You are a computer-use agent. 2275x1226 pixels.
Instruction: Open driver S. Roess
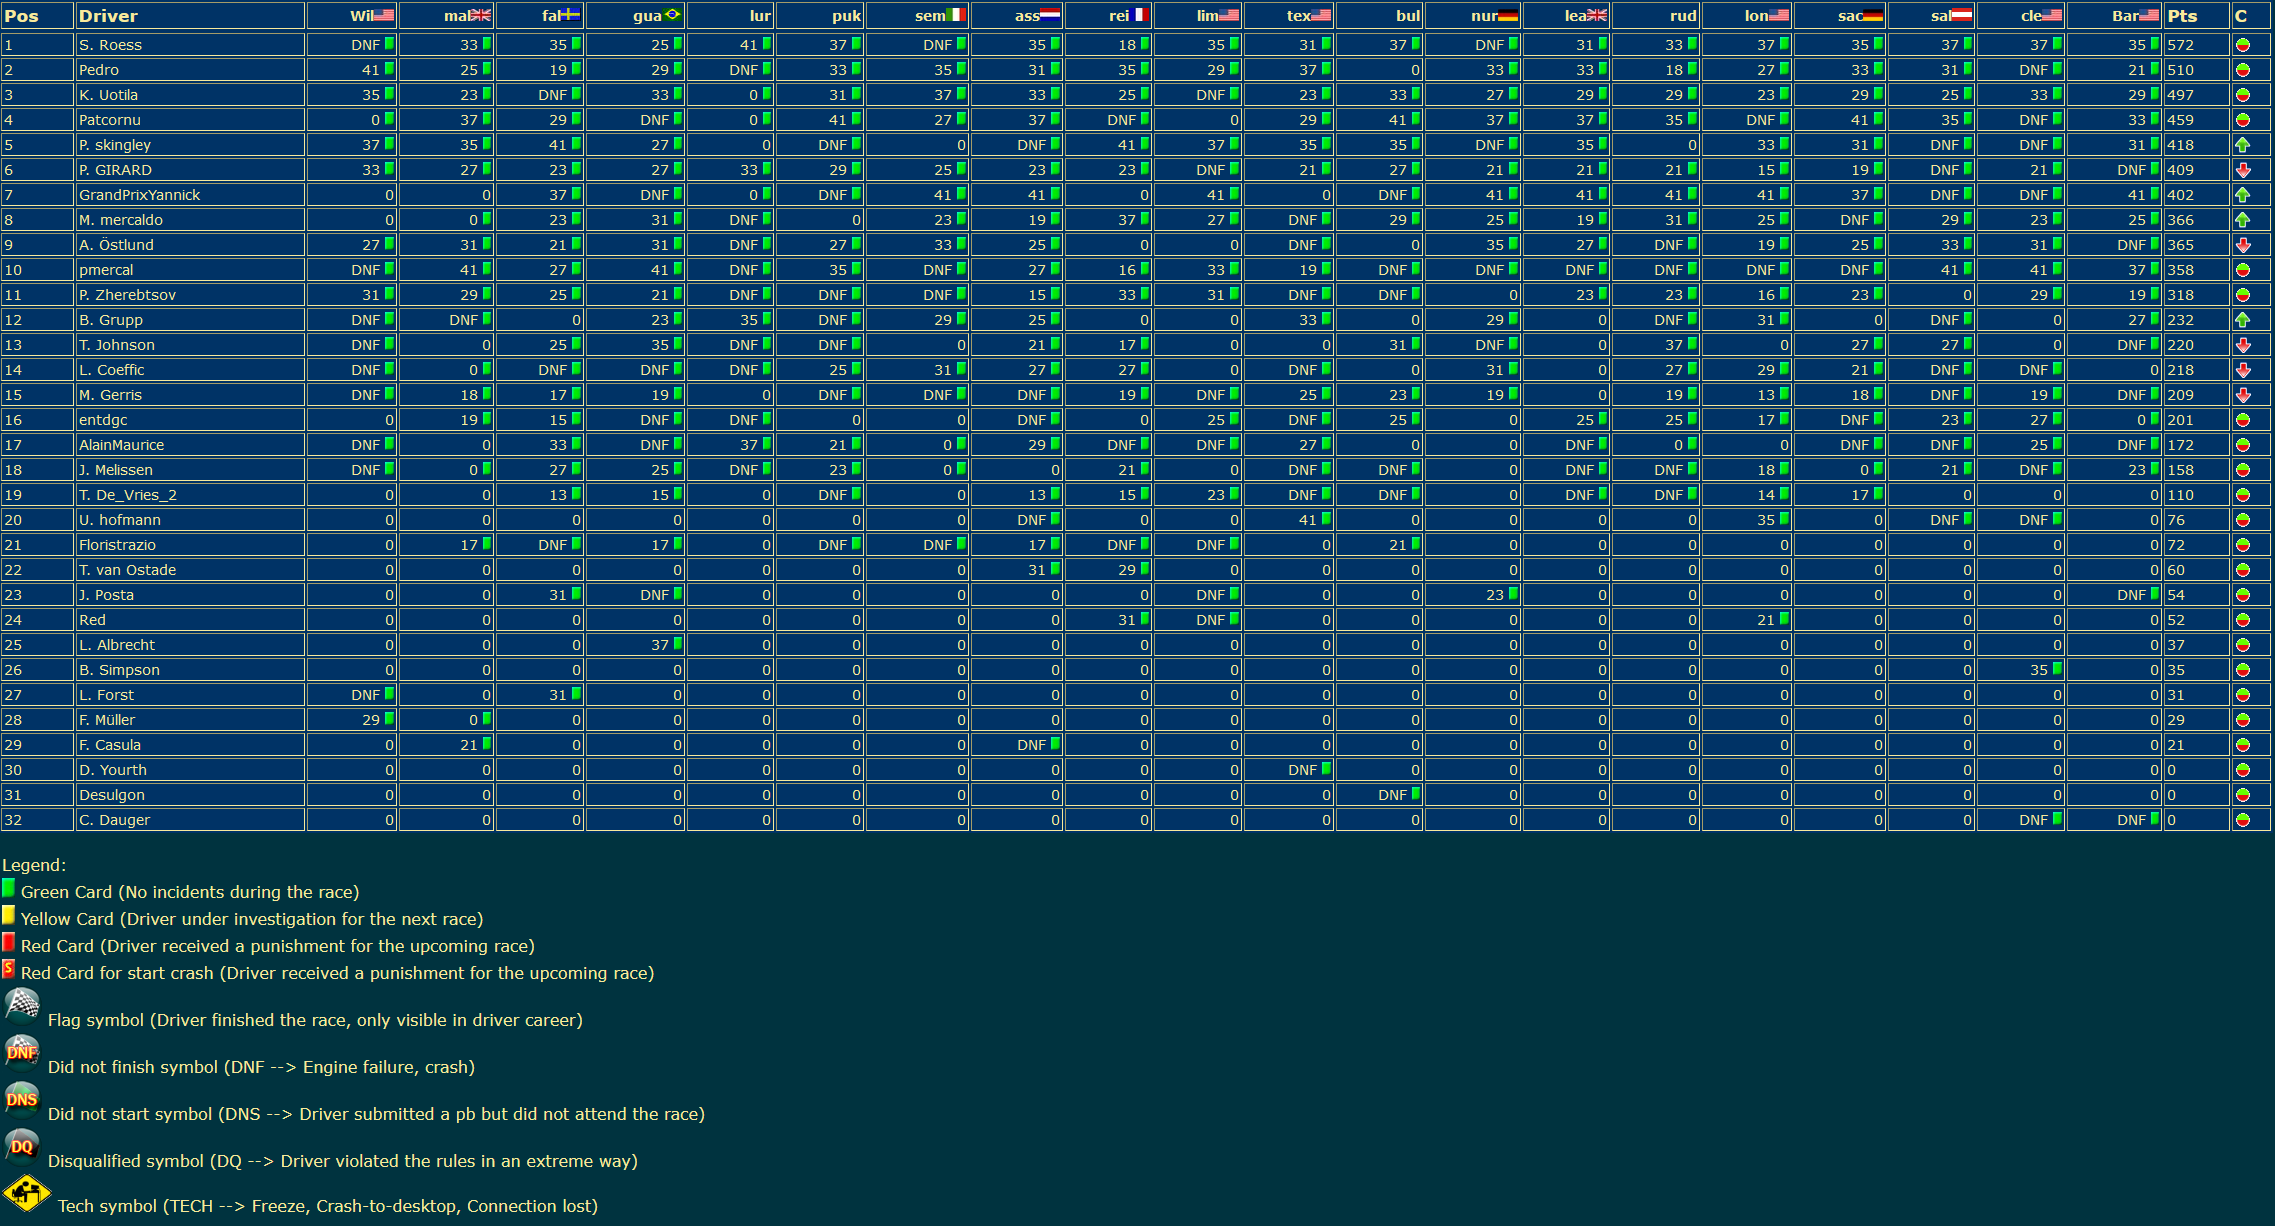[110, 45]
